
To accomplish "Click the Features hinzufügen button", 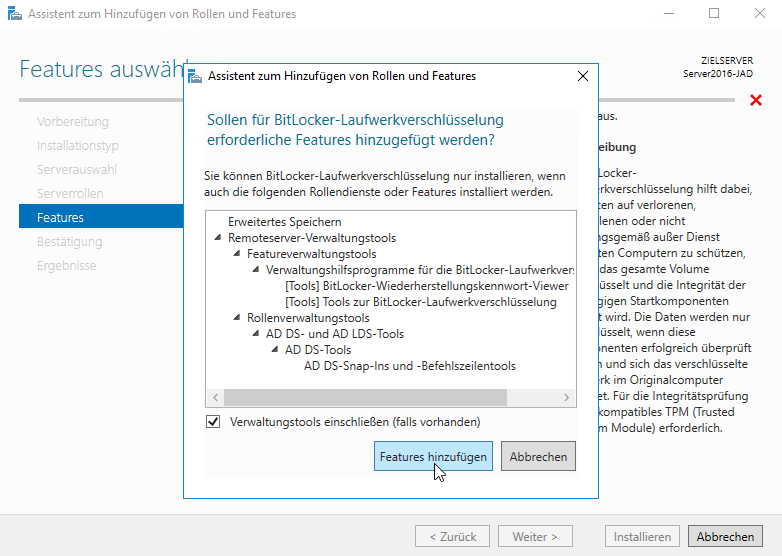I will coord(433,456).
